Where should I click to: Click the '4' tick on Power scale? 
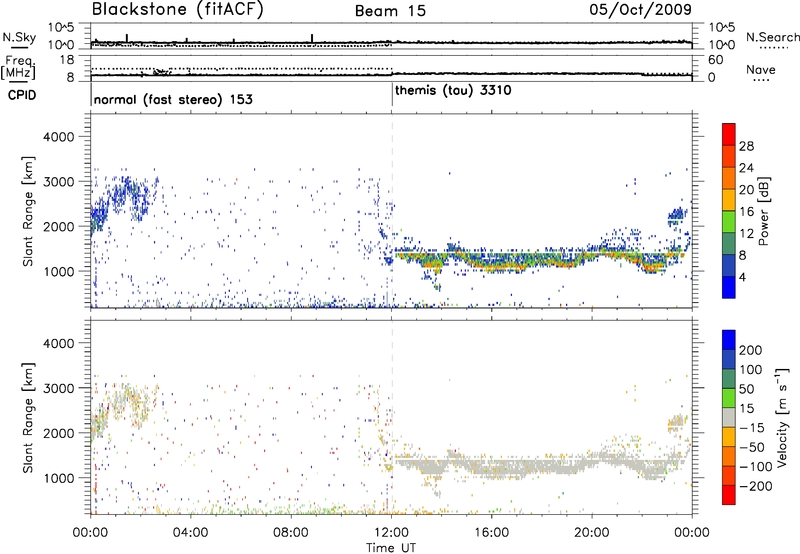coord(742,277)
